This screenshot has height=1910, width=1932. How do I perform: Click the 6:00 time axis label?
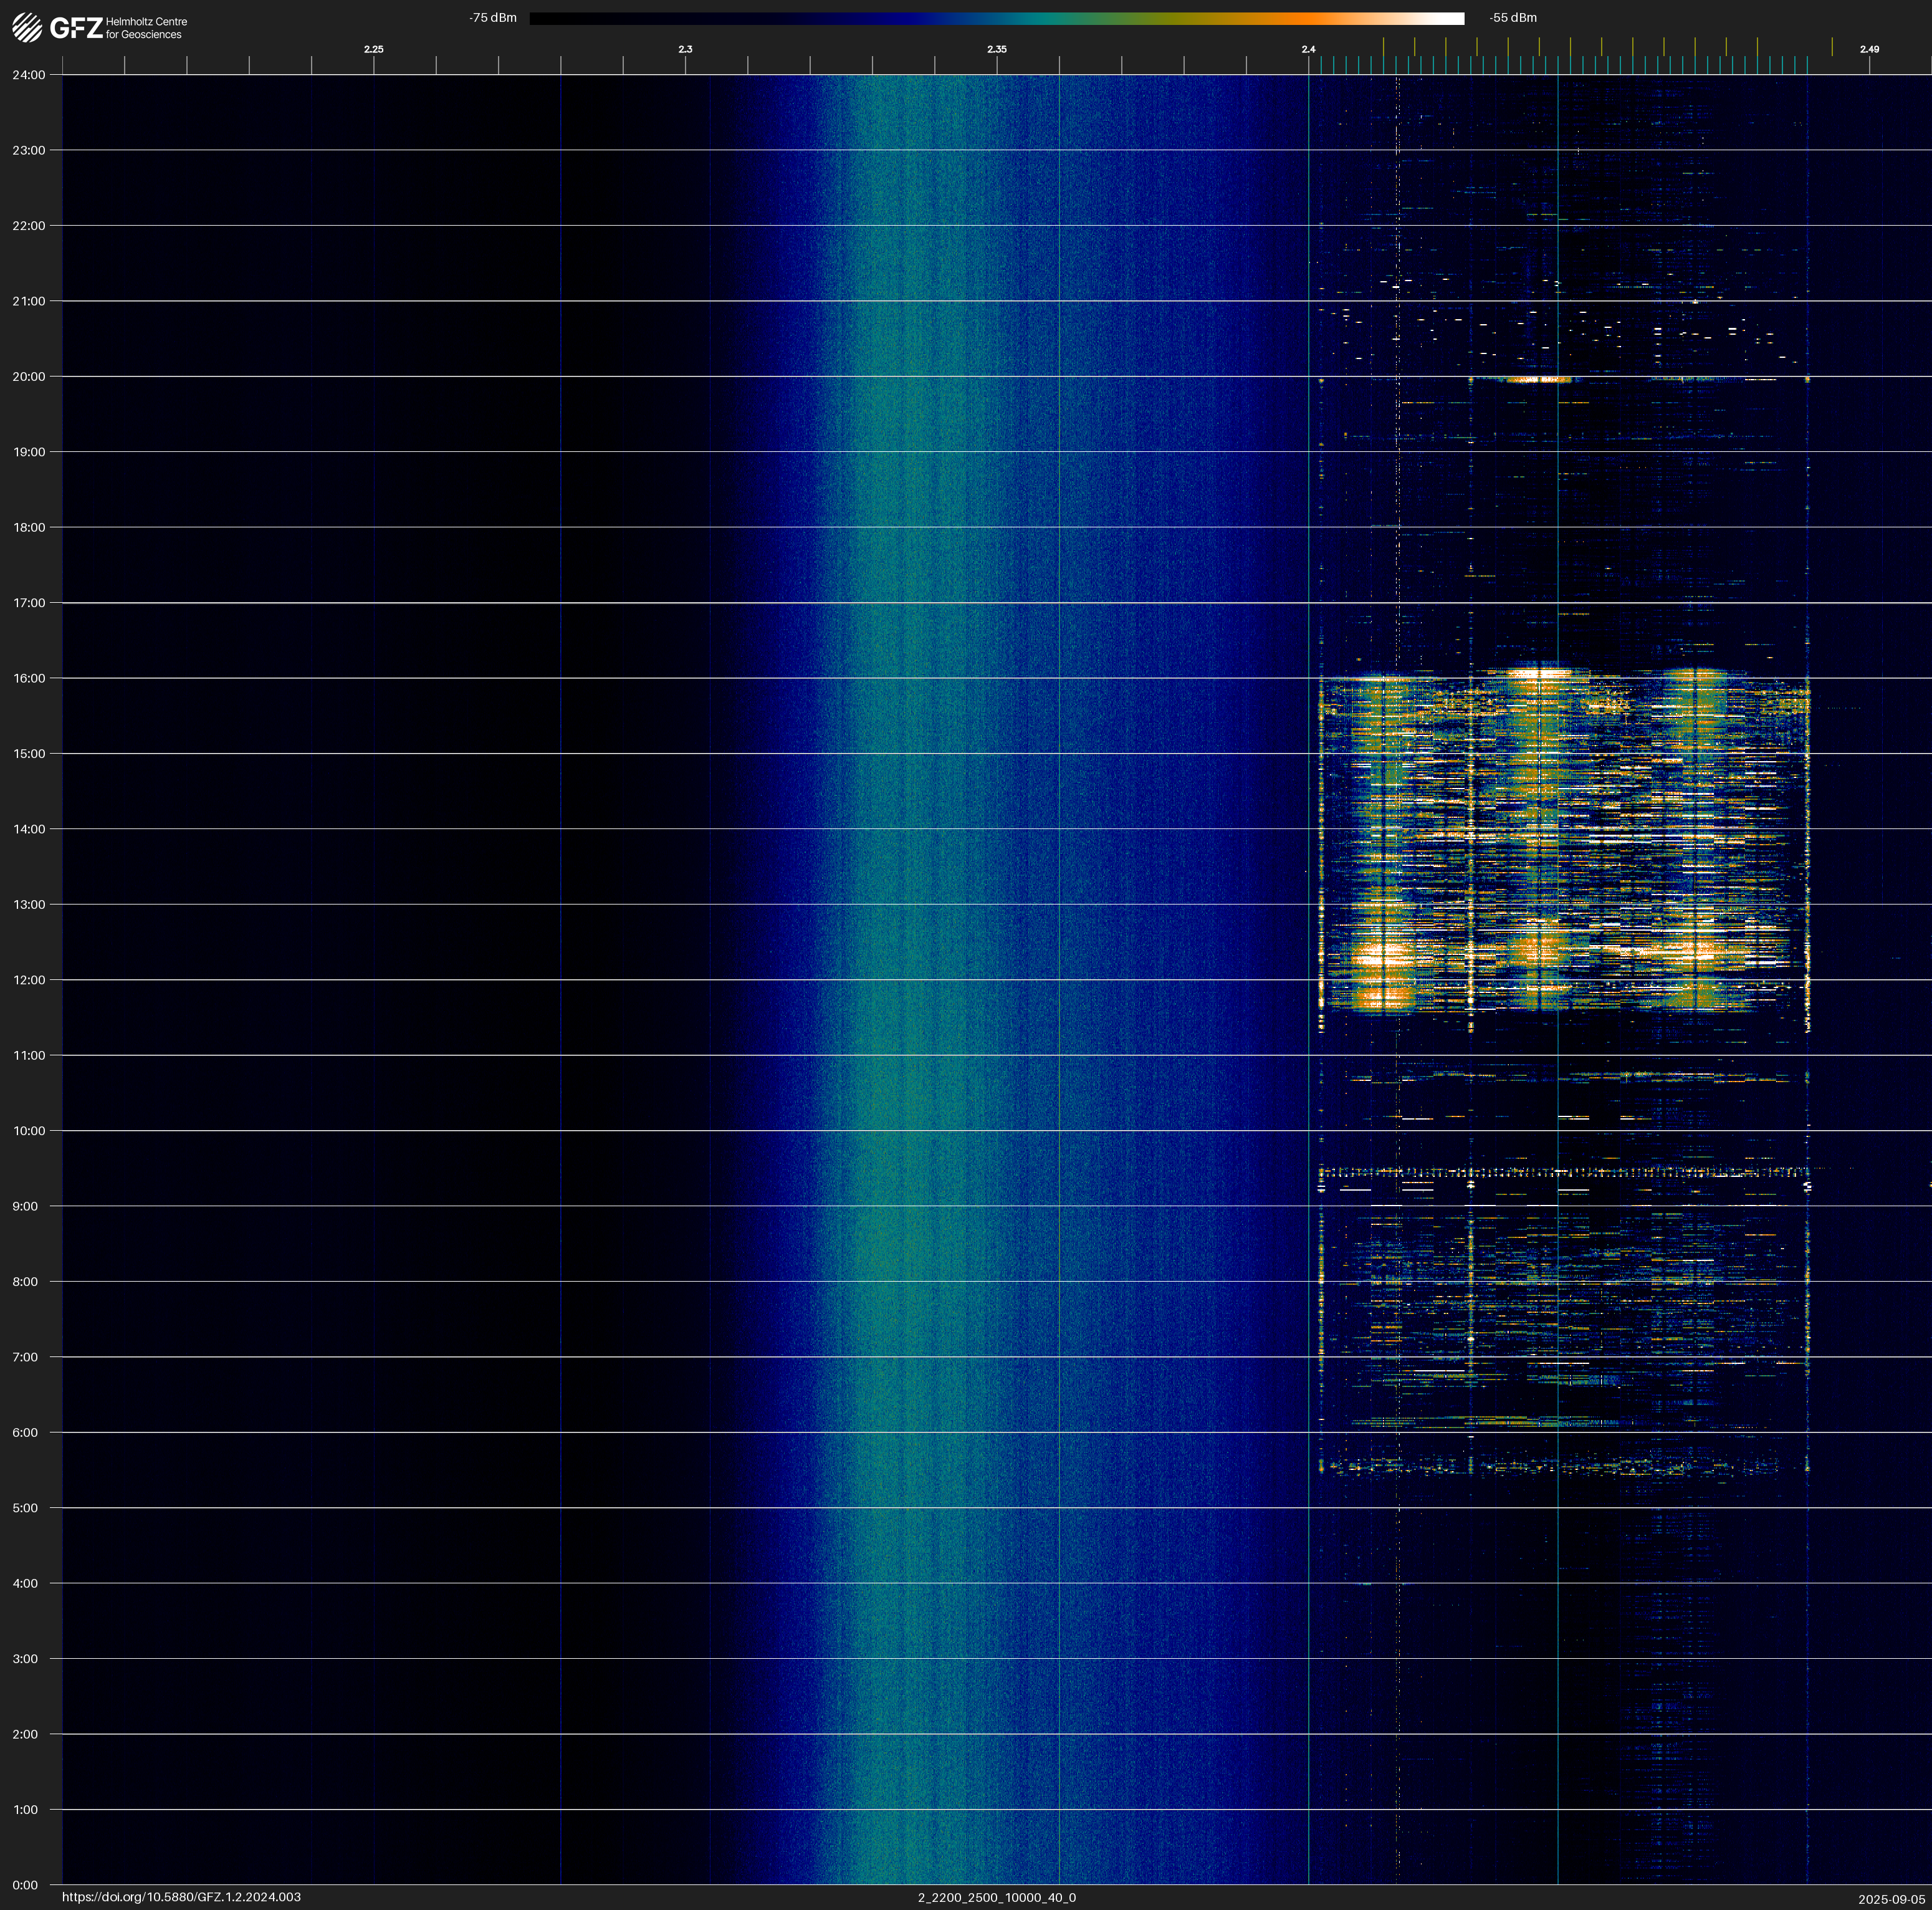(25, 1432)
